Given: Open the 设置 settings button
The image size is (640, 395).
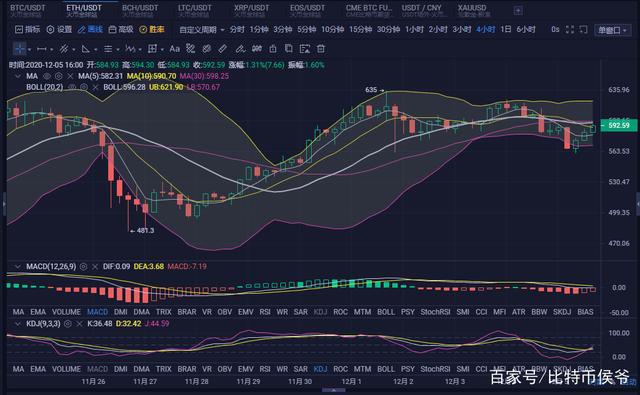Looking at the screenshot, I should (60, 29).
